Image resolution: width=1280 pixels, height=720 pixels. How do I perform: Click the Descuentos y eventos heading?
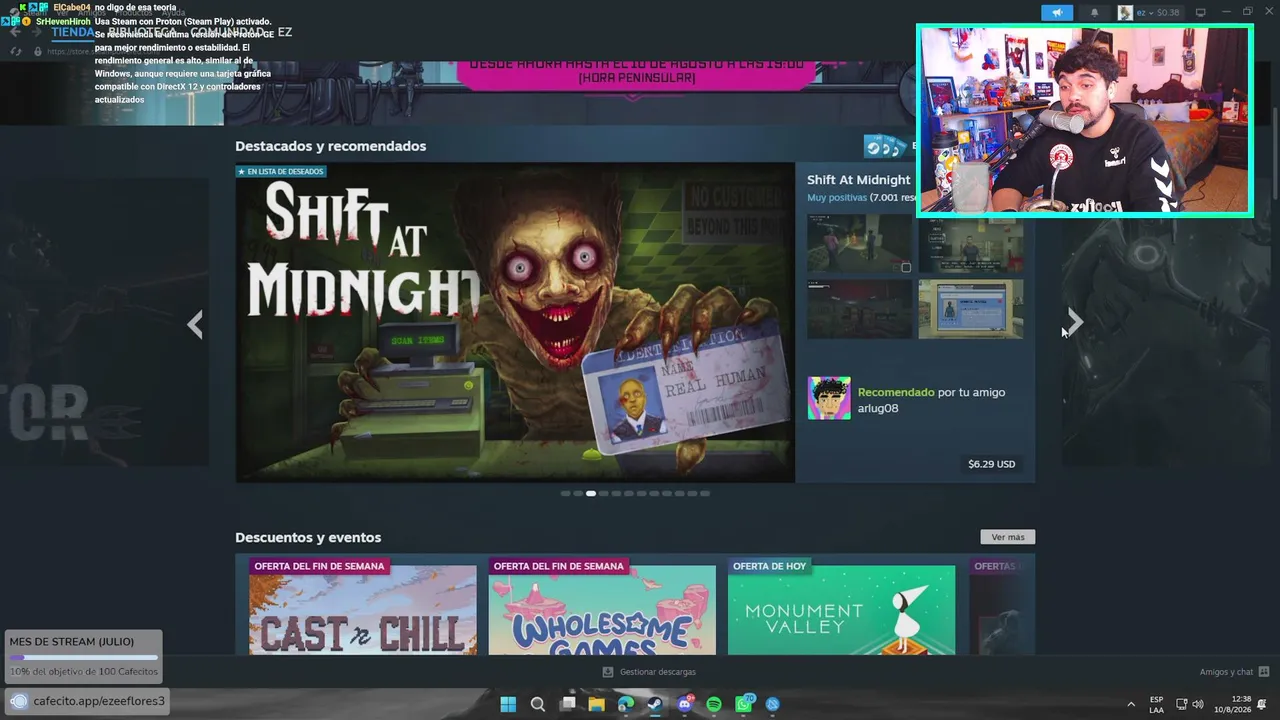(x=308, y=537)
